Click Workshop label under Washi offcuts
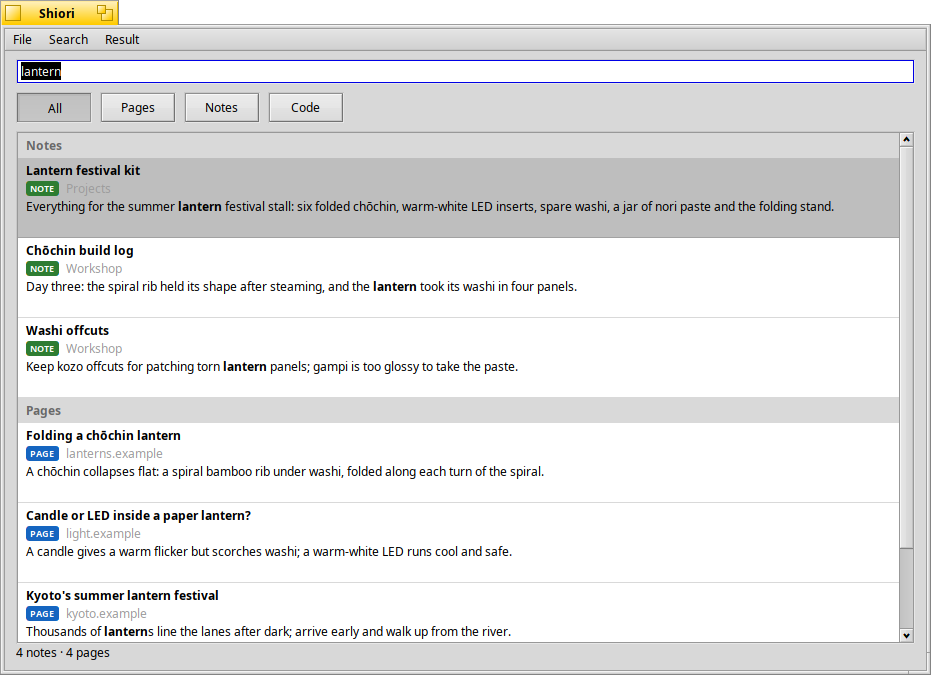Viewport: 931px width, 675px height. pos(94,348)
